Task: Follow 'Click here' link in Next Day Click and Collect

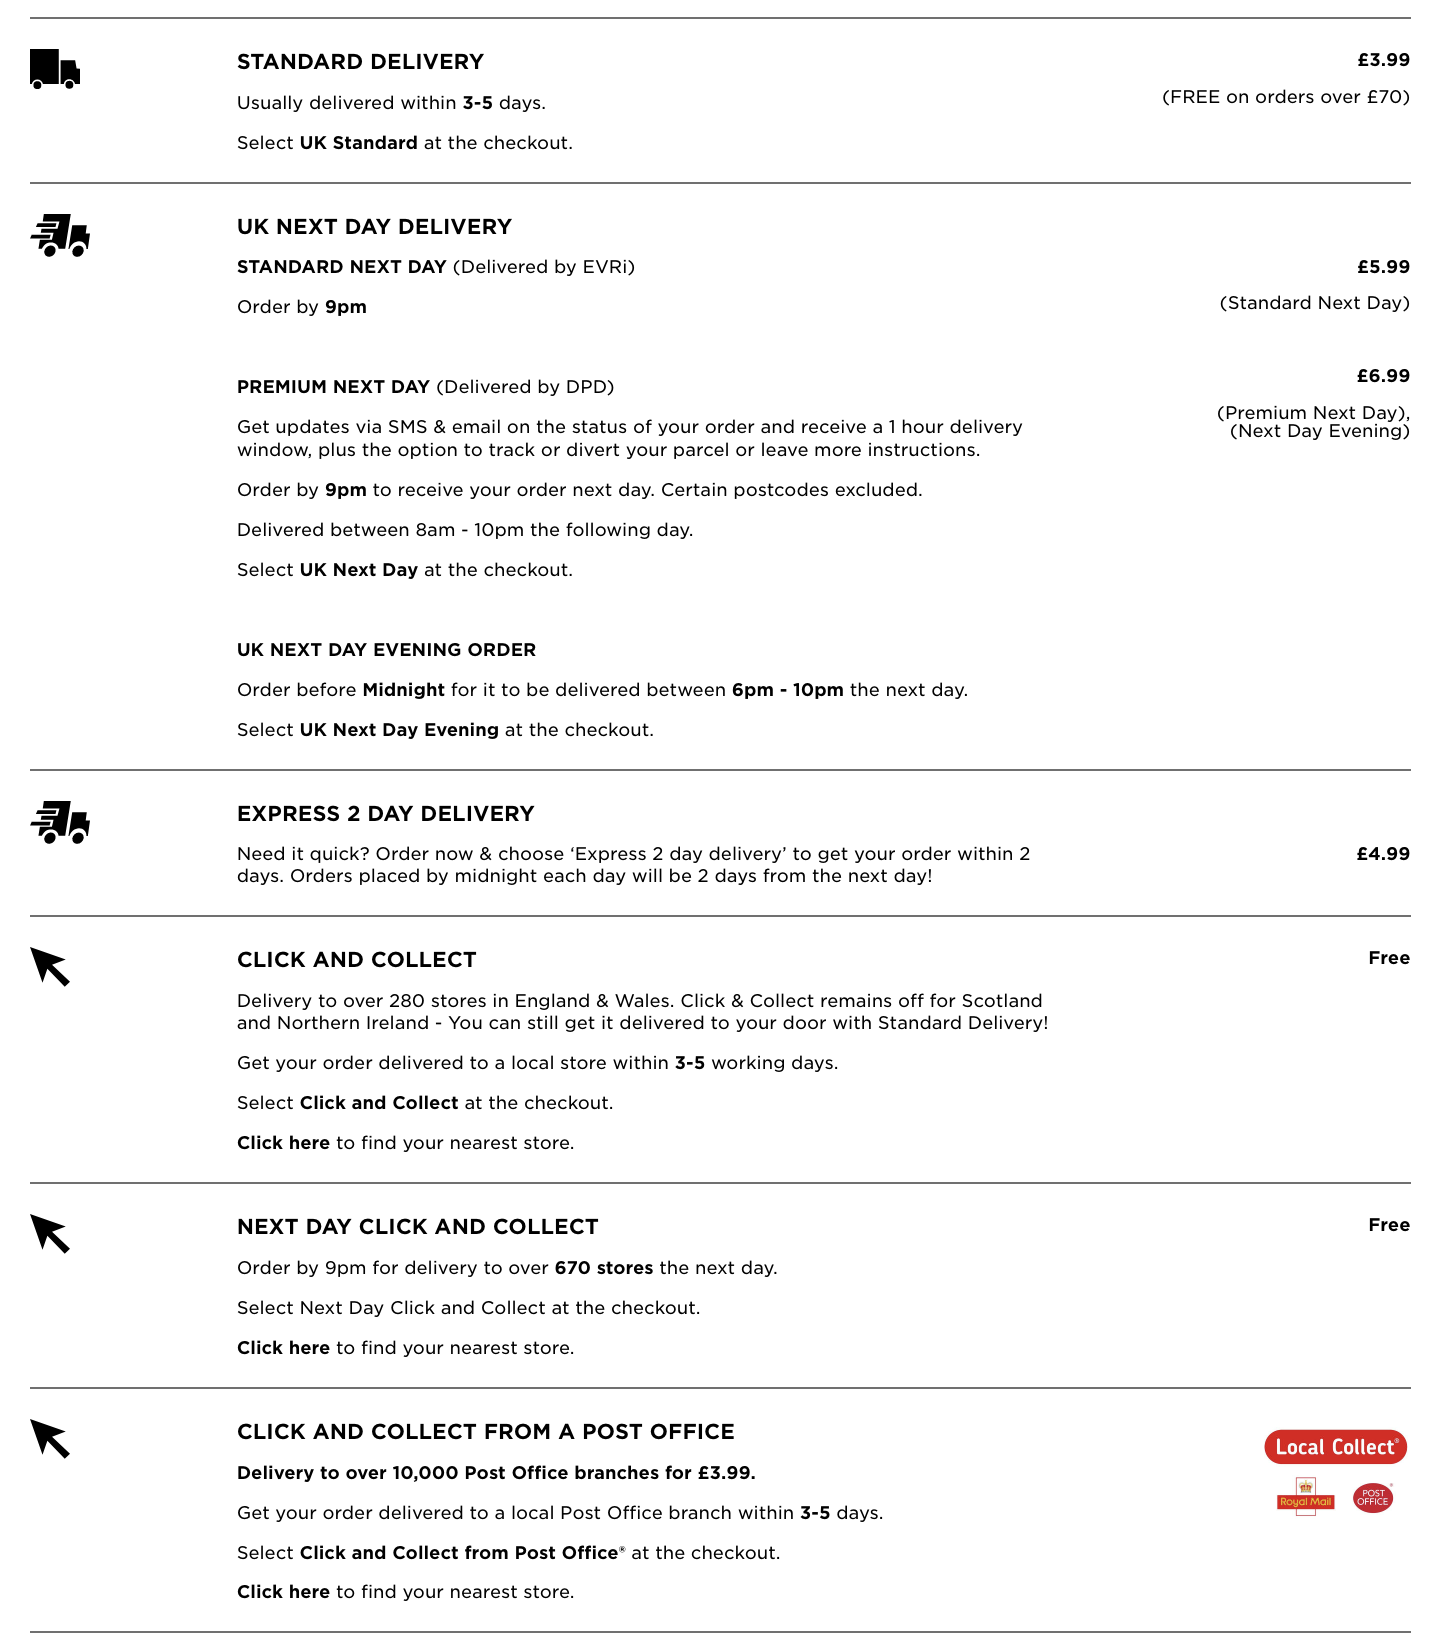Action: click(x=283, y=1348)
